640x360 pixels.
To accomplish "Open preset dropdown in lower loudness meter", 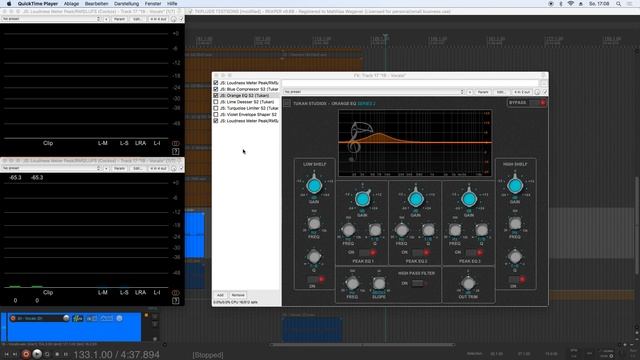I will coord(51,168).
